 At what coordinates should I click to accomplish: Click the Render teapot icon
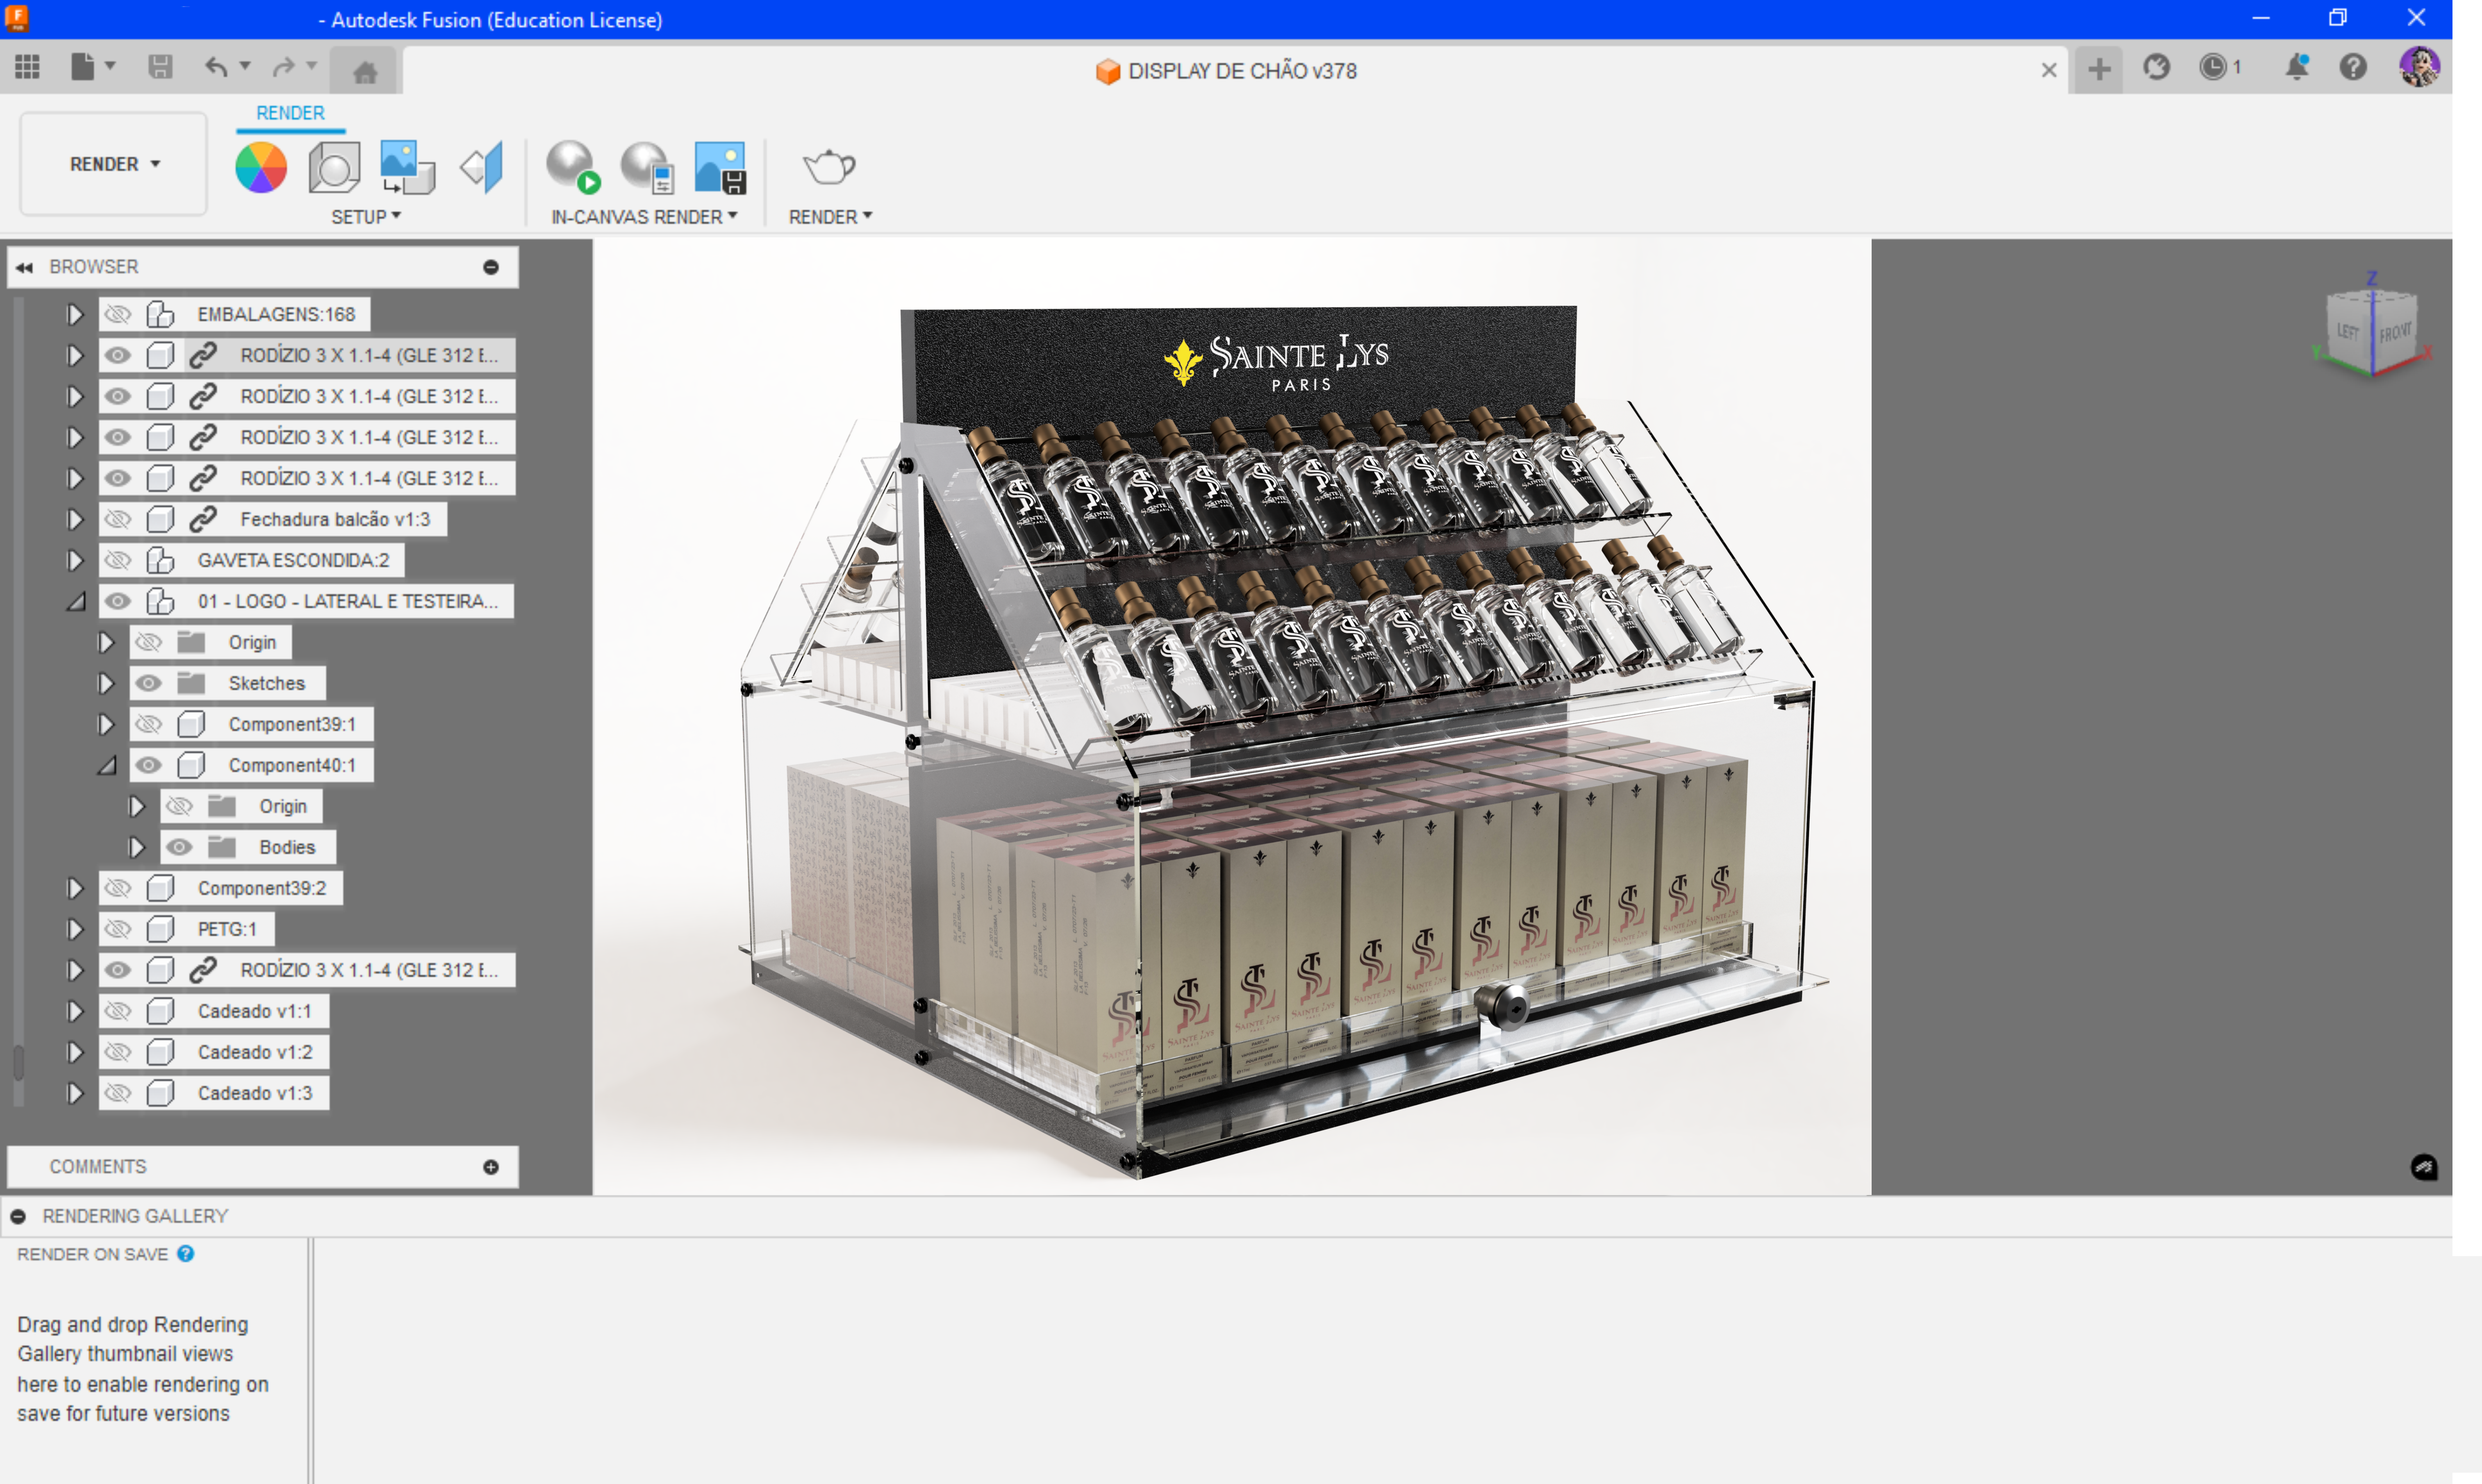[x=829, y=167]
